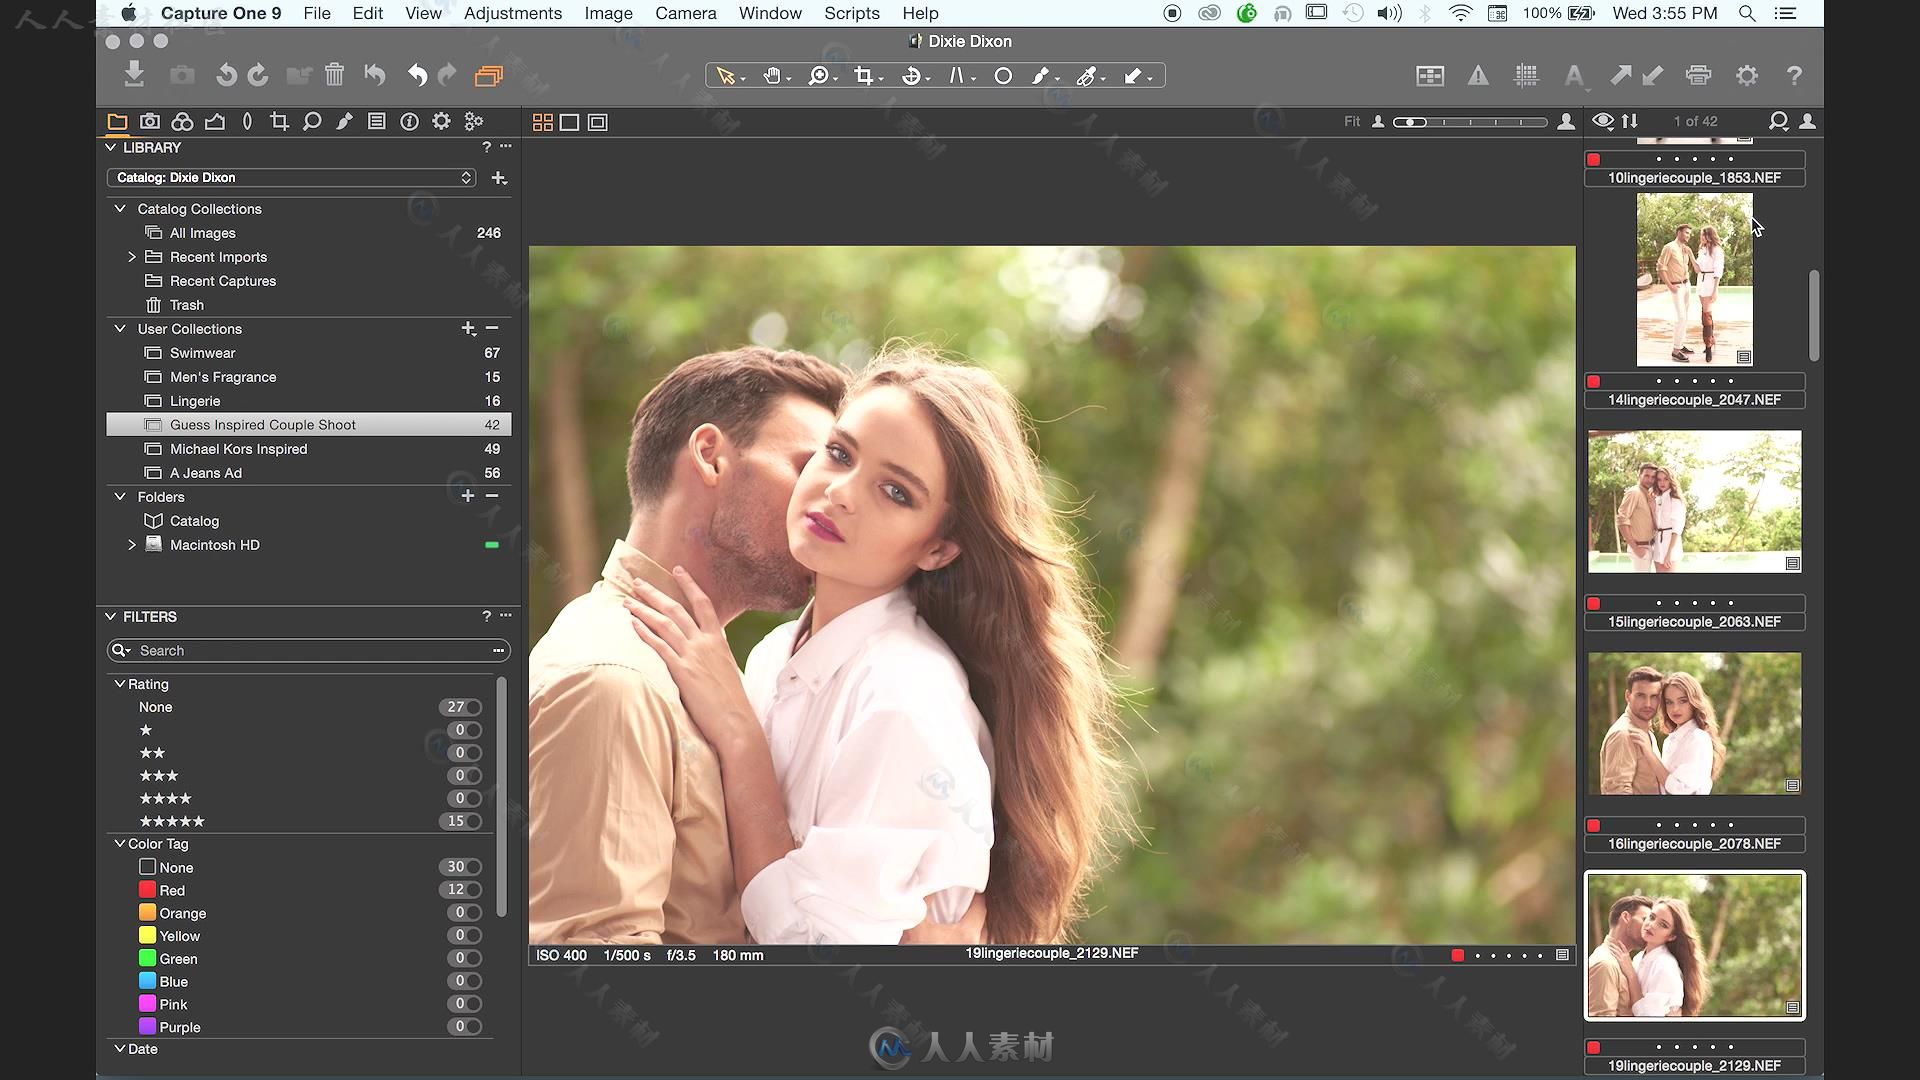Add a new user collection
Screen dimensions: 1920x1080
(x=468, y=328)
